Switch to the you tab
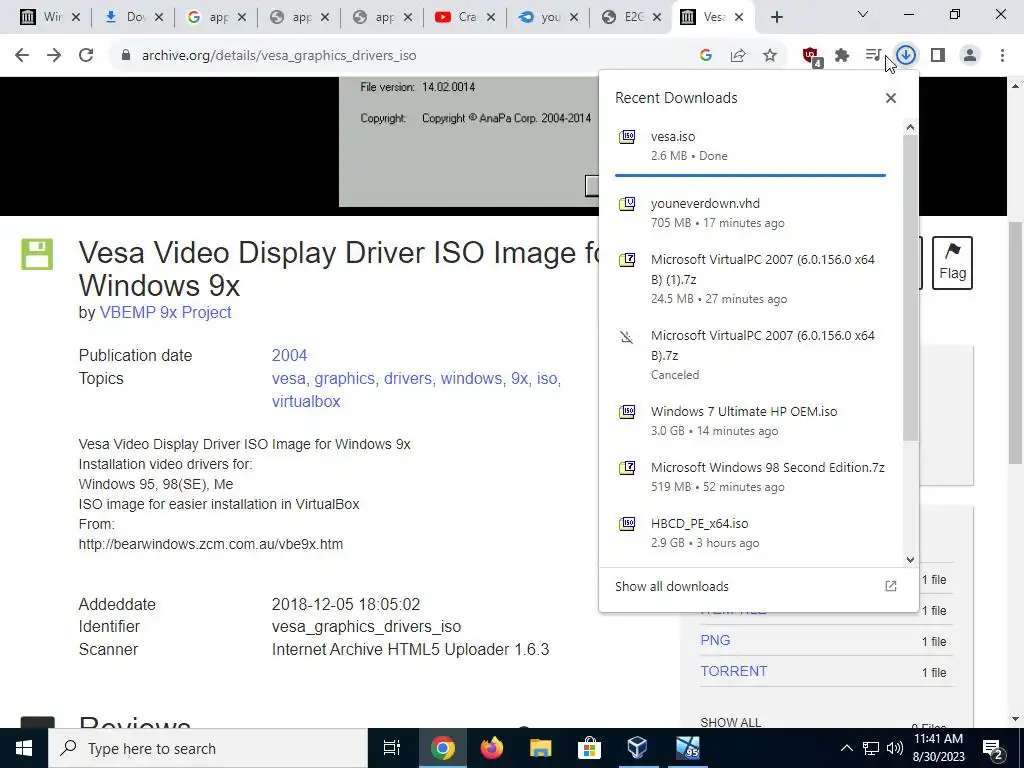The height and width of the screenshot is (768, 1024). point(547,17)
